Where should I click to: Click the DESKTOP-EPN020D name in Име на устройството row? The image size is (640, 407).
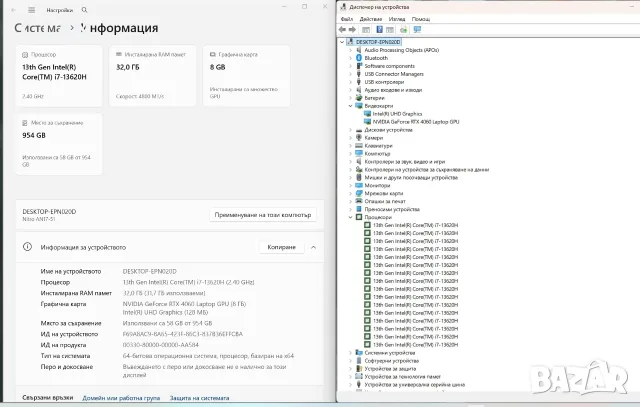(149, 271)
